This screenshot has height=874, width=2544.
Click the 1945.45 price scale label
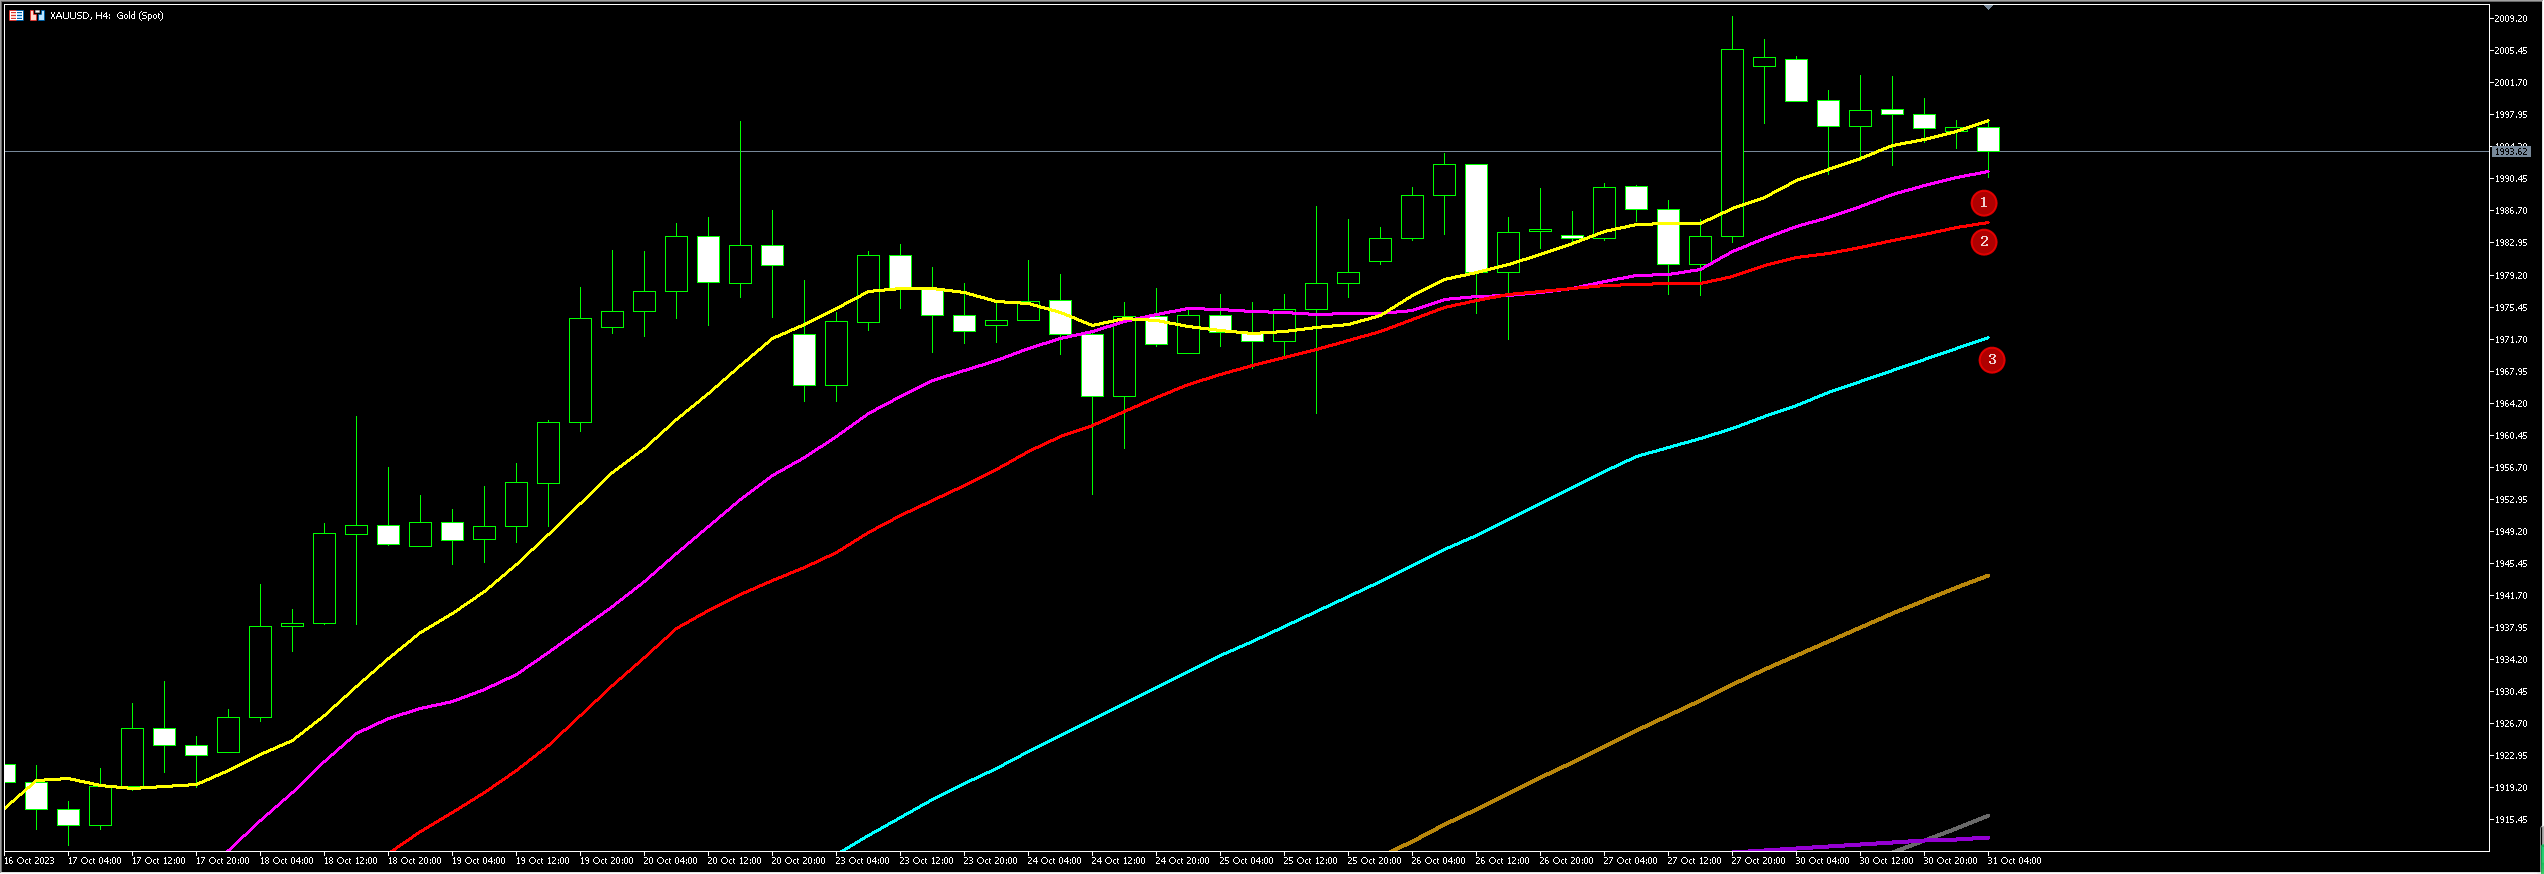2511,564
